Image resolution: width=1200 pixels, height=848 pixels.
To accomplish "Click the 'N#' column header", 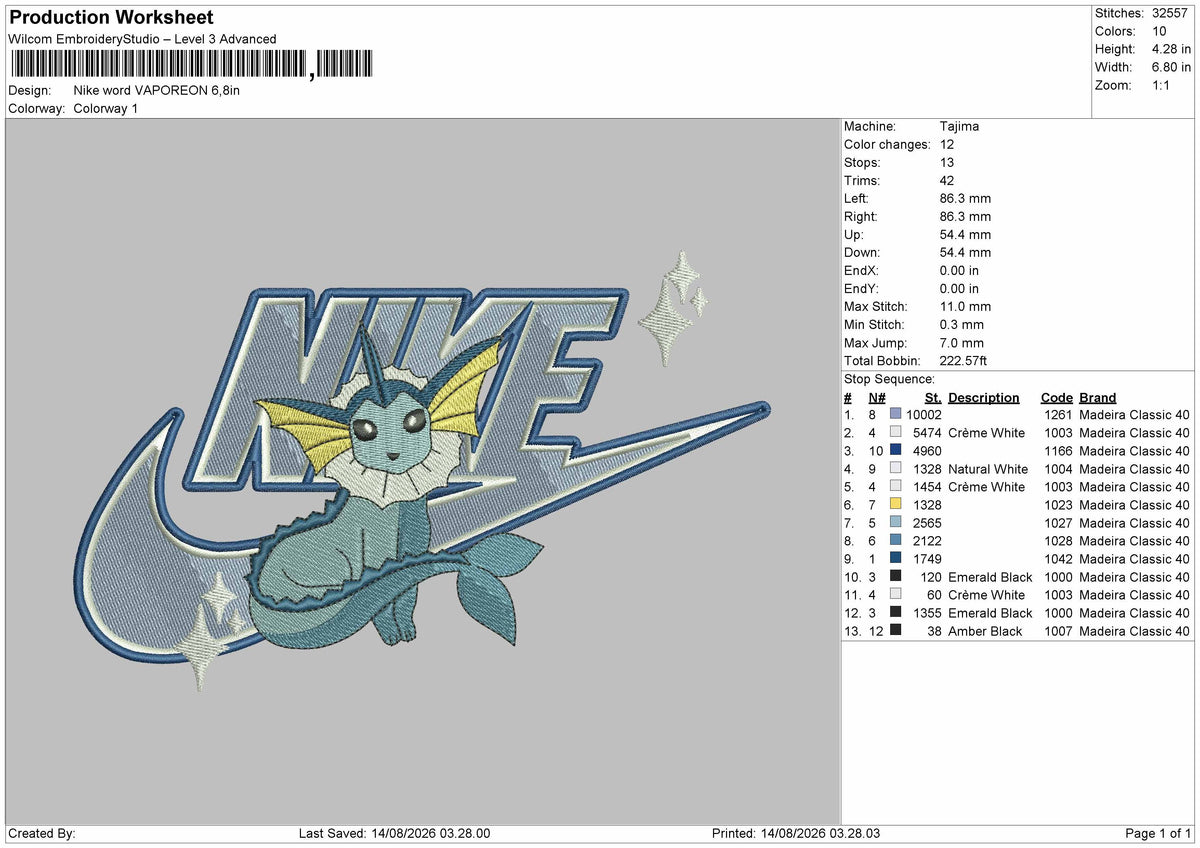I will 877,398.
